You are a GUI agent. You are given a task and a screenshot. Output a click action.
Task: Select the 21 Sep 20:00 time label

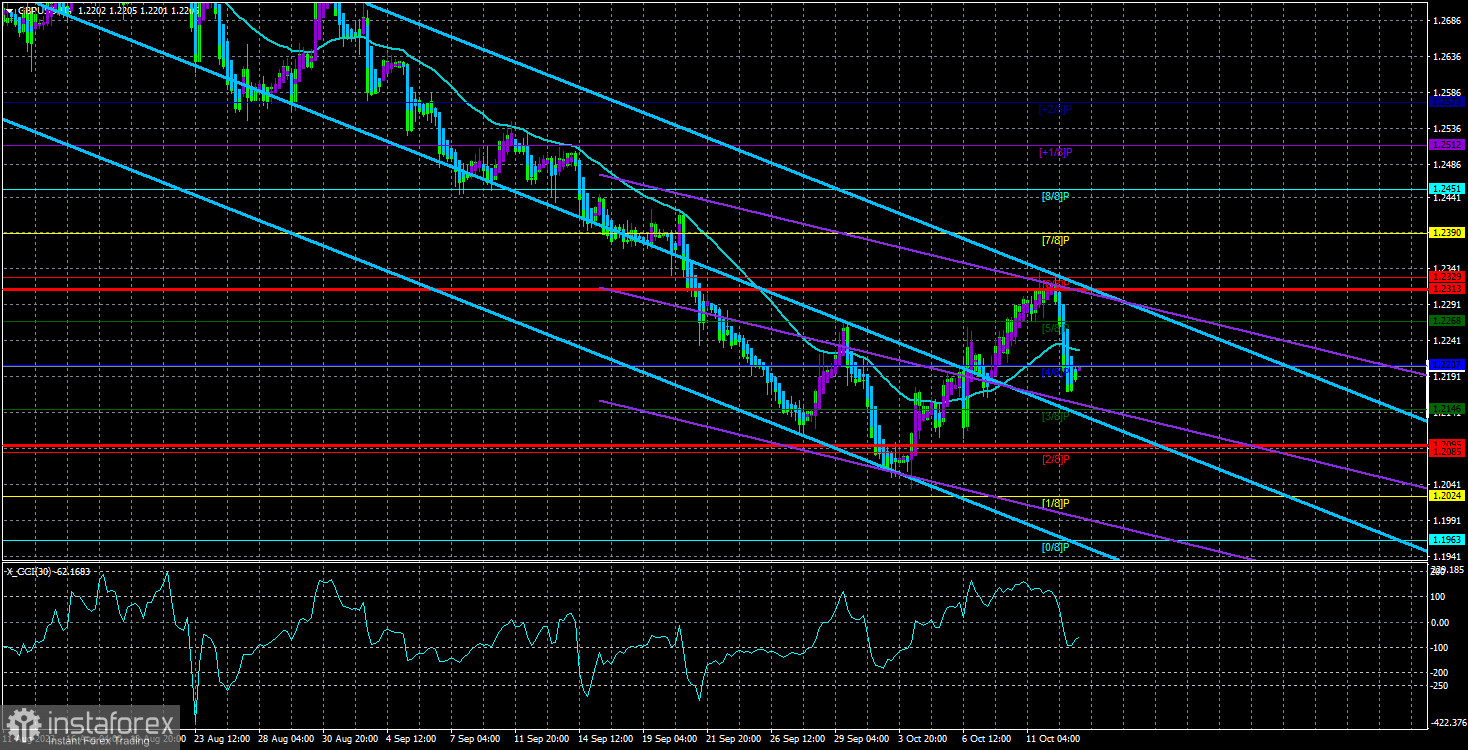736,739
